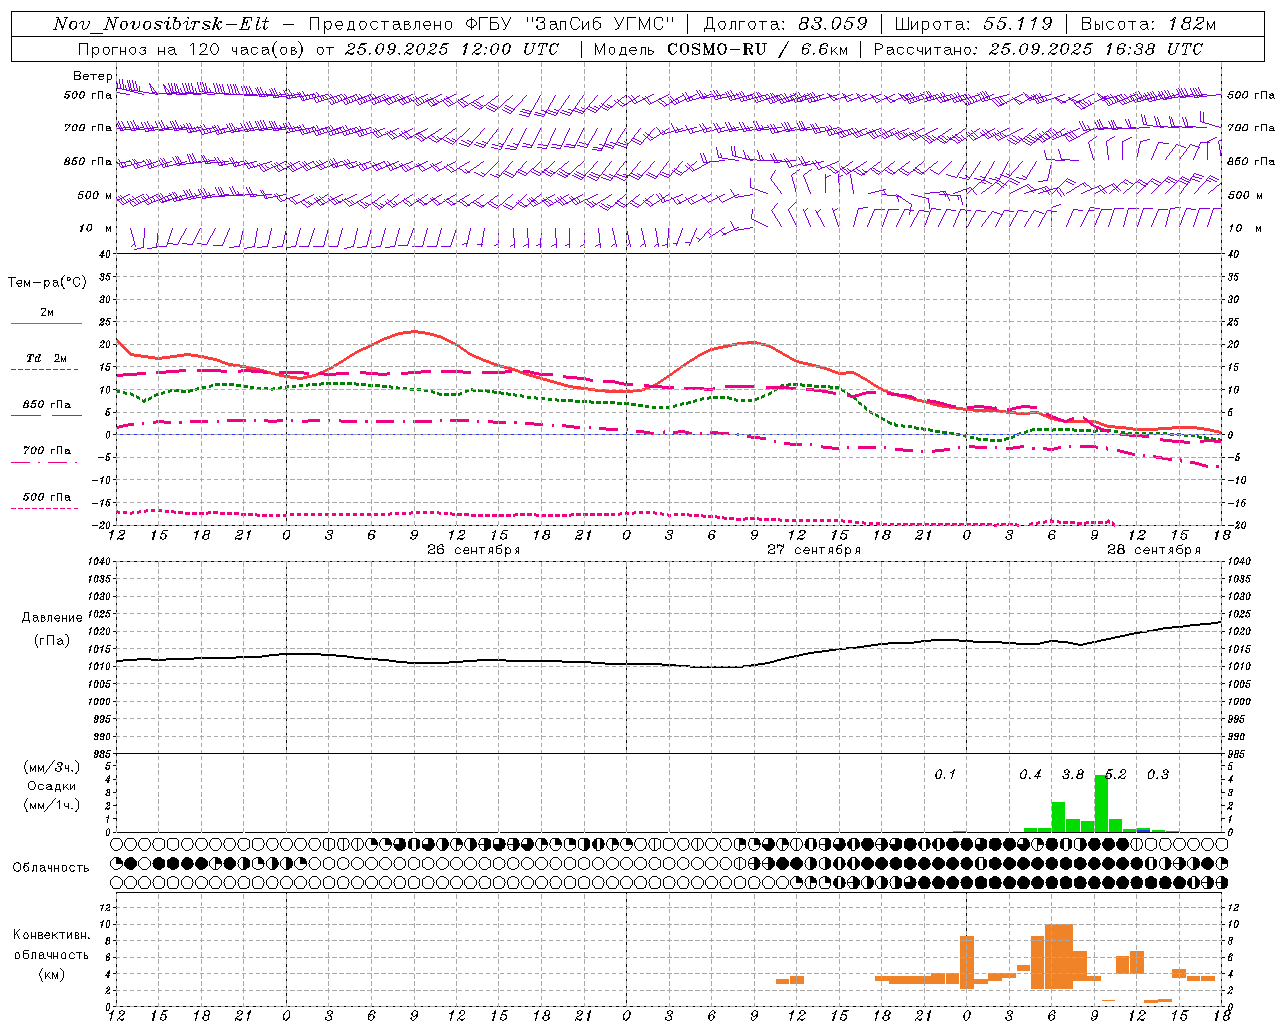
Task: Click the tallest green precipitation bar under 5.2
Action: pos(1101,803)
